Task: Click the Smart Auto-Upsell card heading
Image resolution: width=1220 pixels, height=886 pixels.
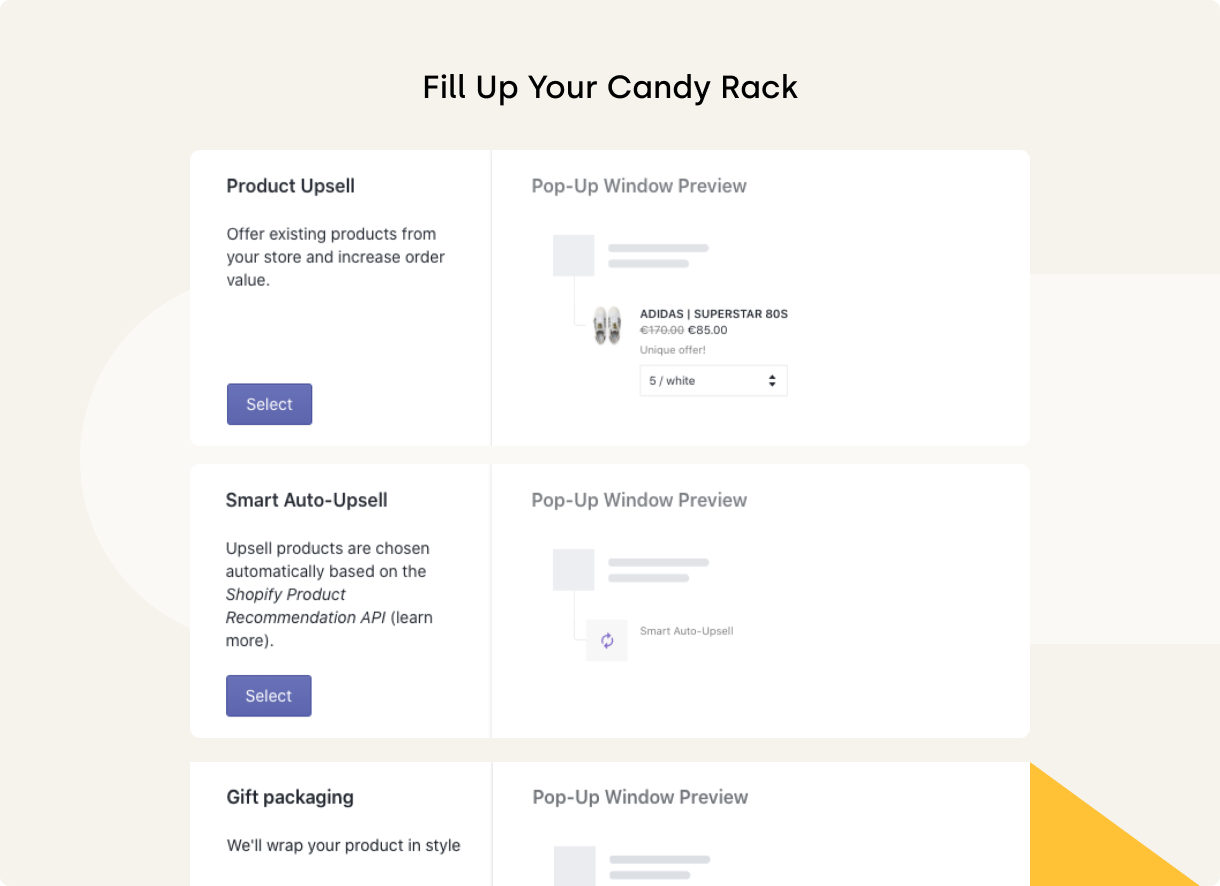Action: tap(306, 500)
